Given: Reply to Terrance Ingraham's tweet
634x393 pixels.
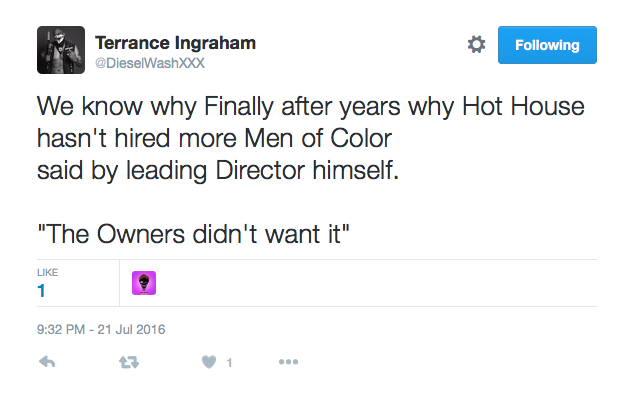Looking at the screenshot, I should [47, 362].
